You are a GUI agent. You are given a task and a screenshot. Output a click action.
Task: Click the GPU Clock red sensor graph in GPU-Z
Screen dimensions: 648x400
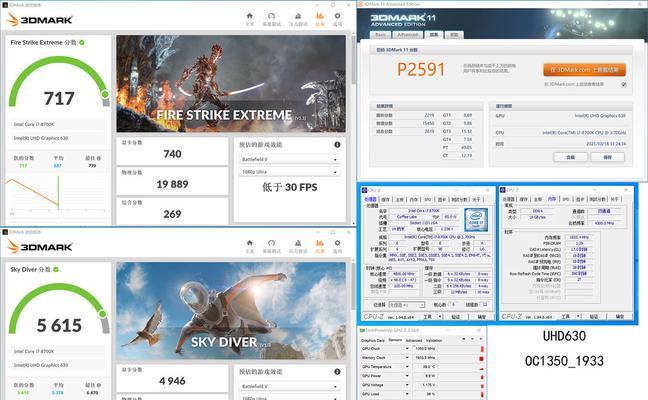(481, 349)
